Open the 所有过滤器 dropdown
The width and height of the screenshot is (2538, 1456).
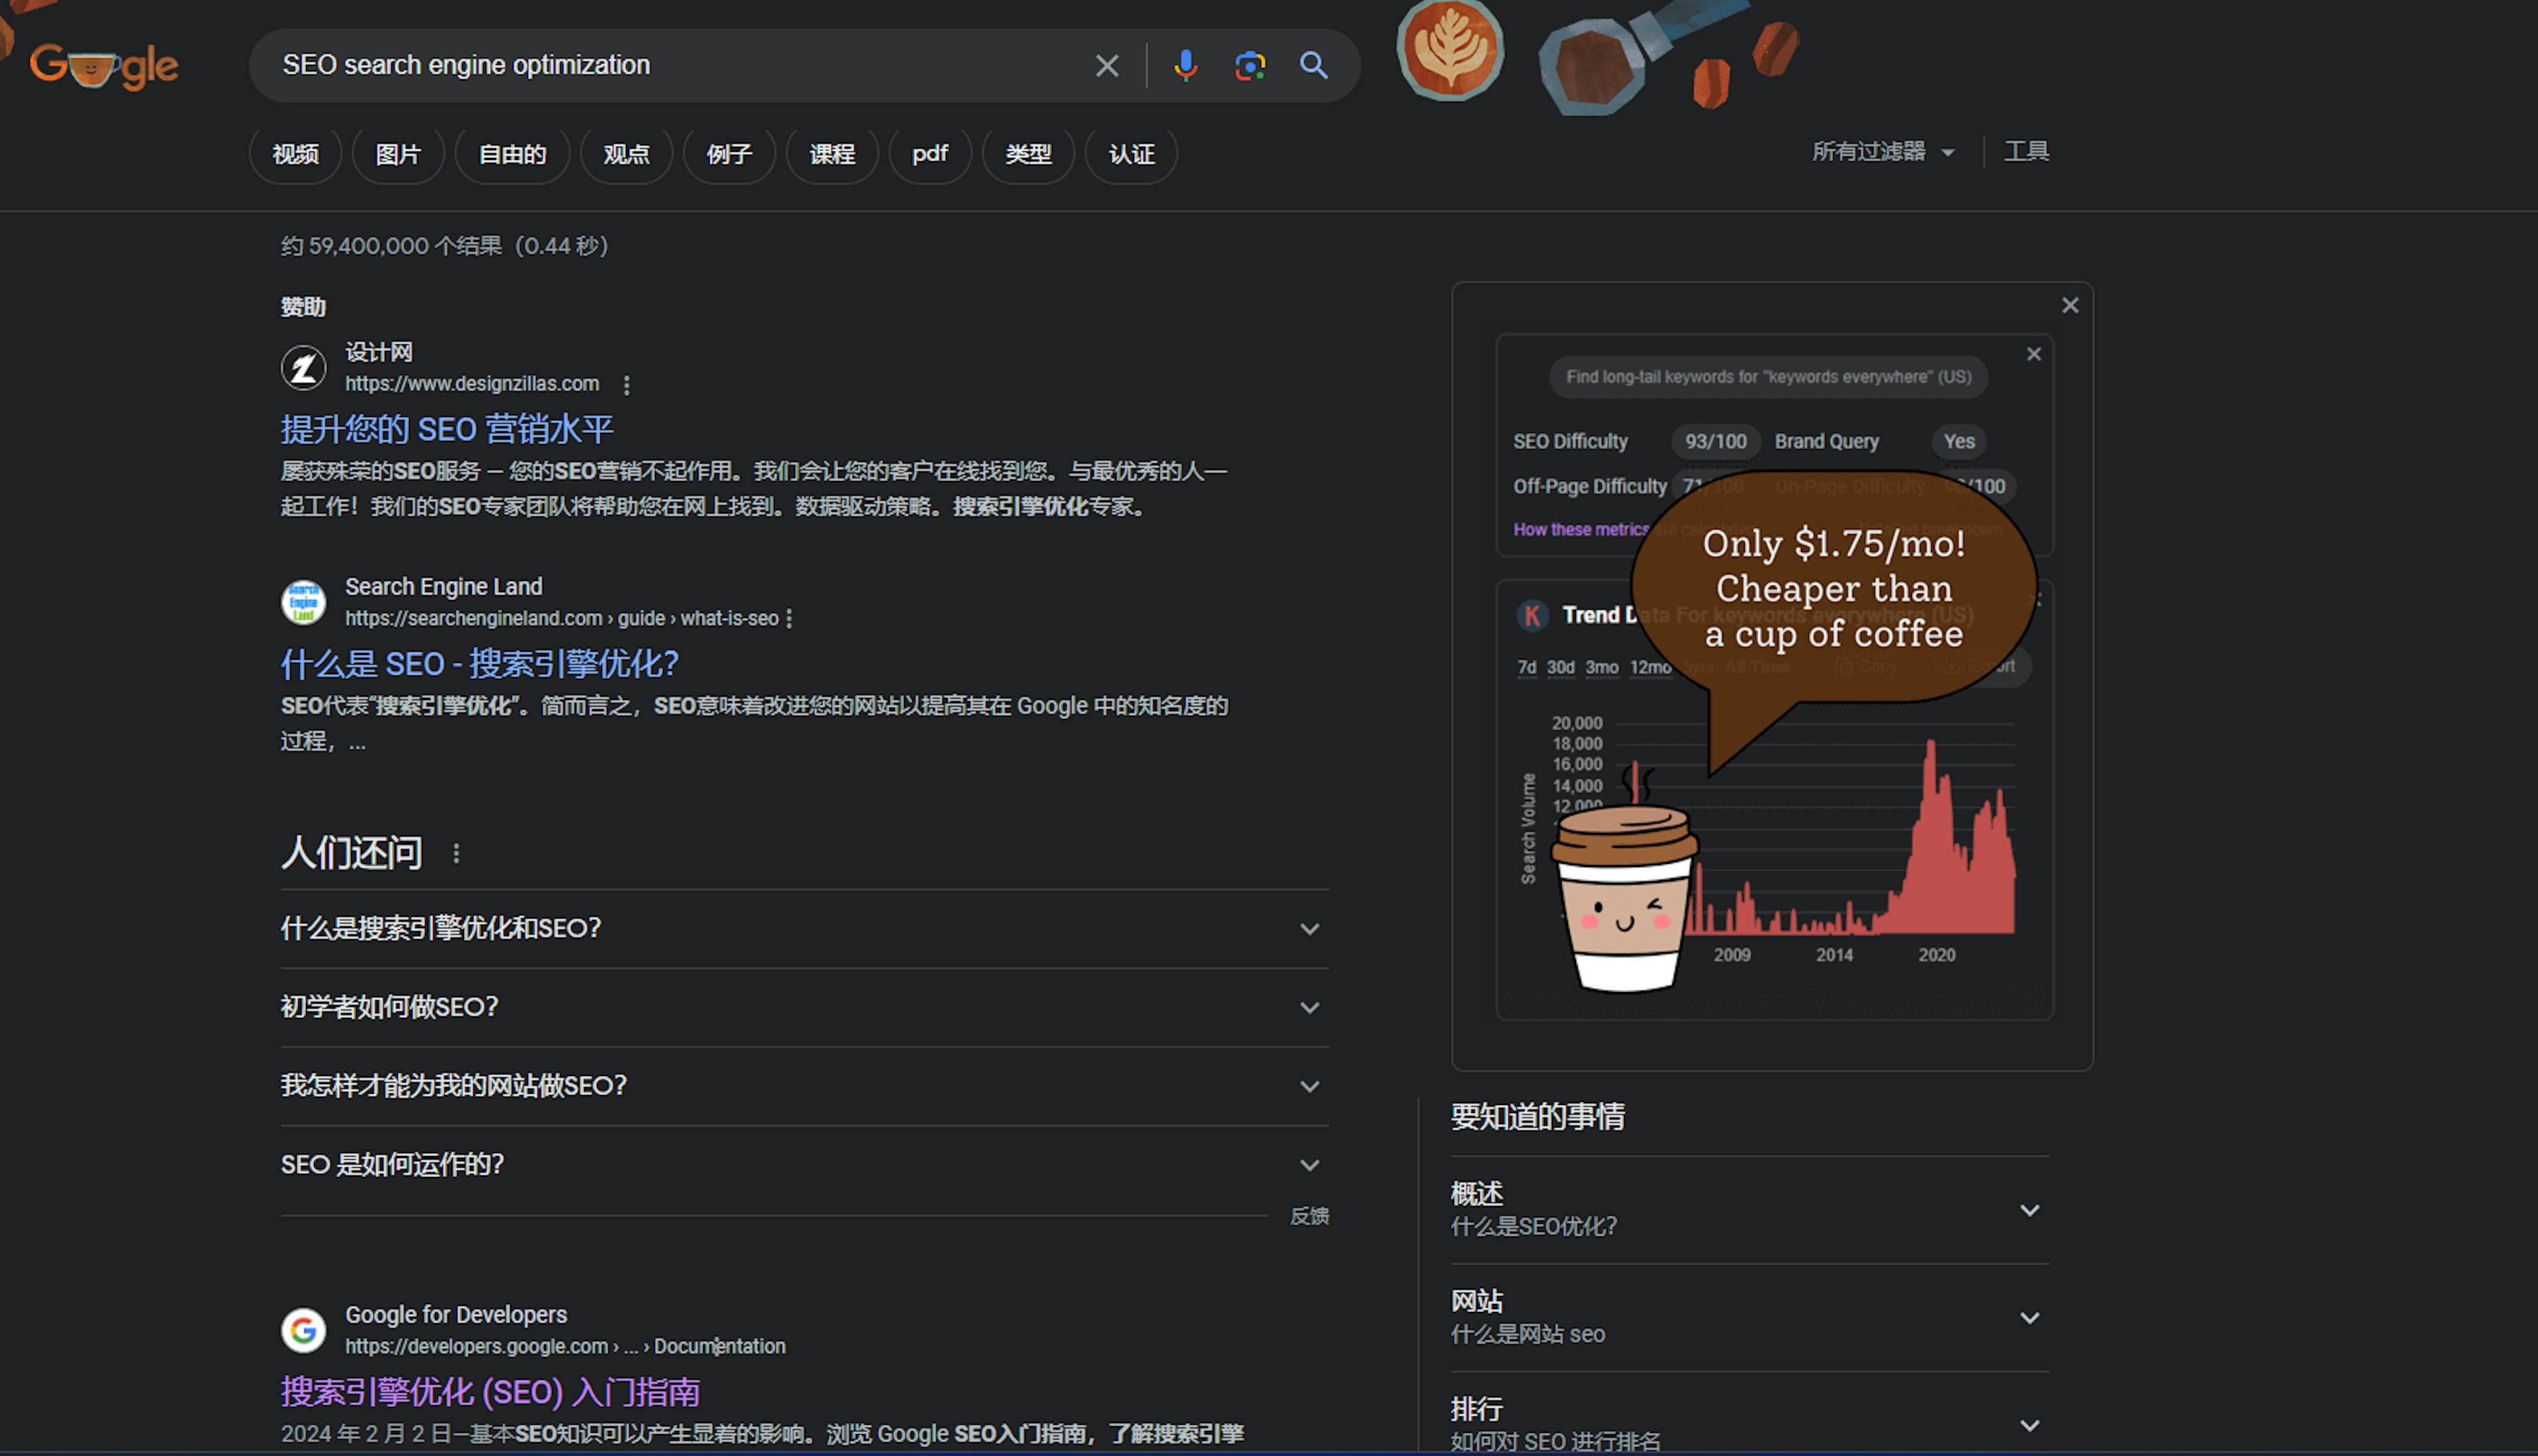click(1883, 152)
